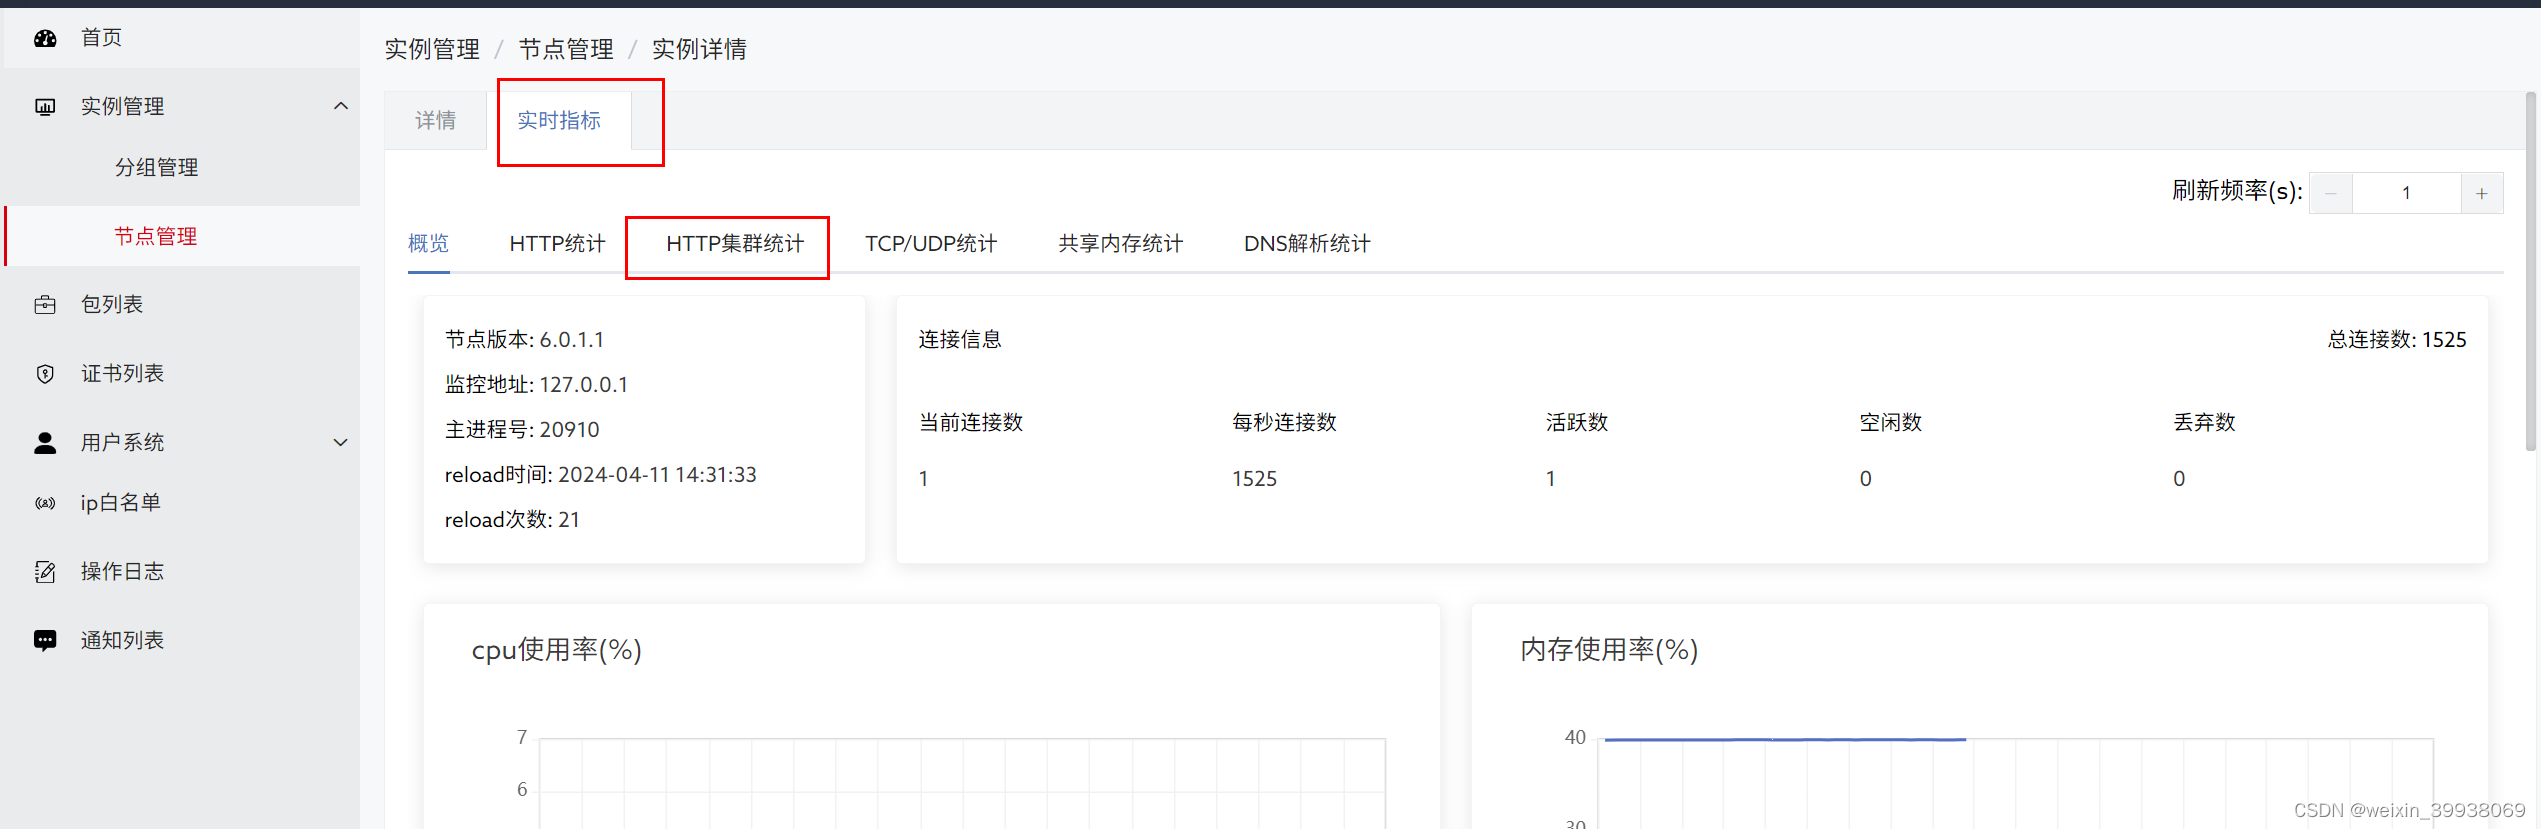
Task: Collapse the 实例管理 menu chevron
Action: [x=341, y=106]
